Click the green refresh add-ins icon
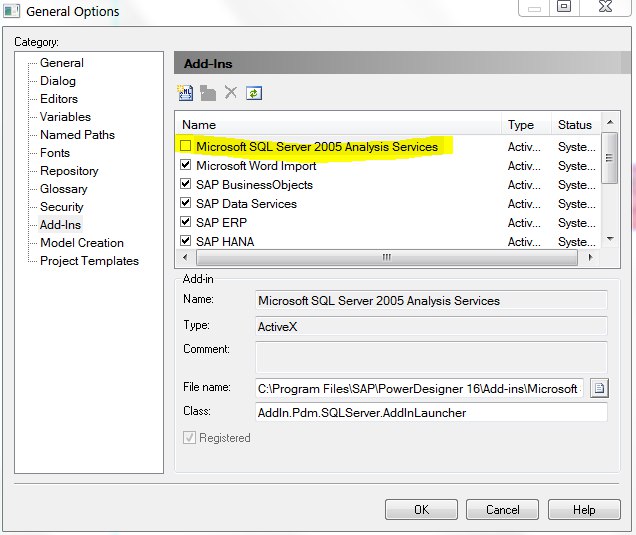 click(x=254, y=93)
